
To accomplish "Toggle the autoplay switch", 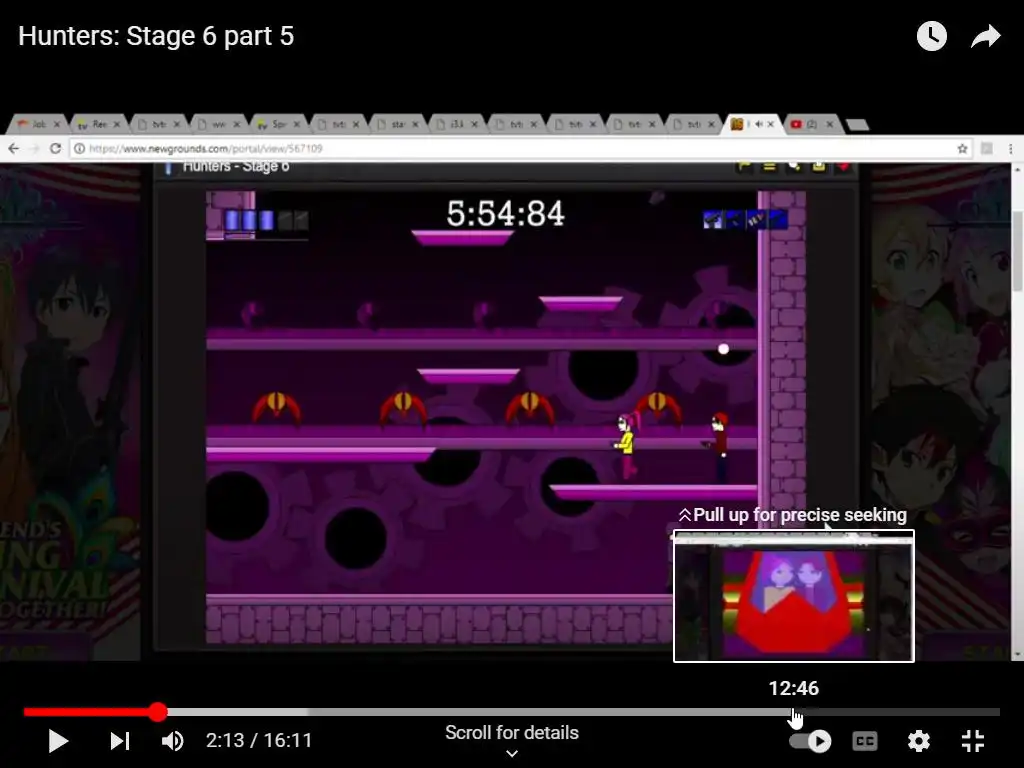I will [x=810, y=741].
